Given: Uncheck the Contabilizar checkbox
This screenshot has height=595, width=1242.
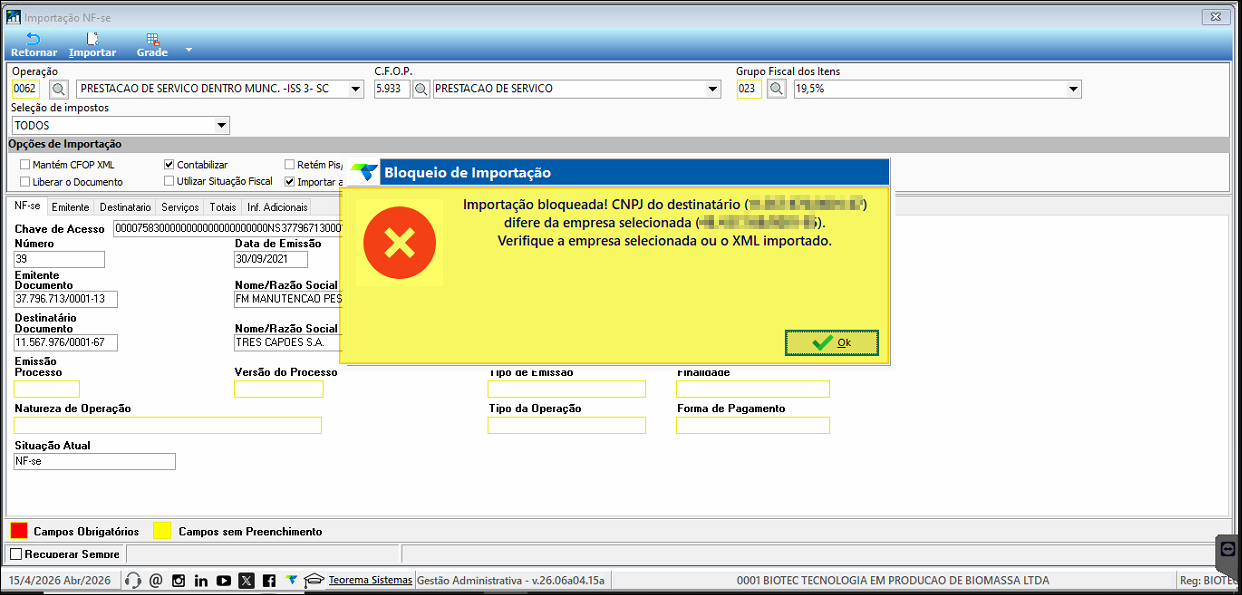Looking at the screenshot, I should pyautogui.click(x=169, y=164).
